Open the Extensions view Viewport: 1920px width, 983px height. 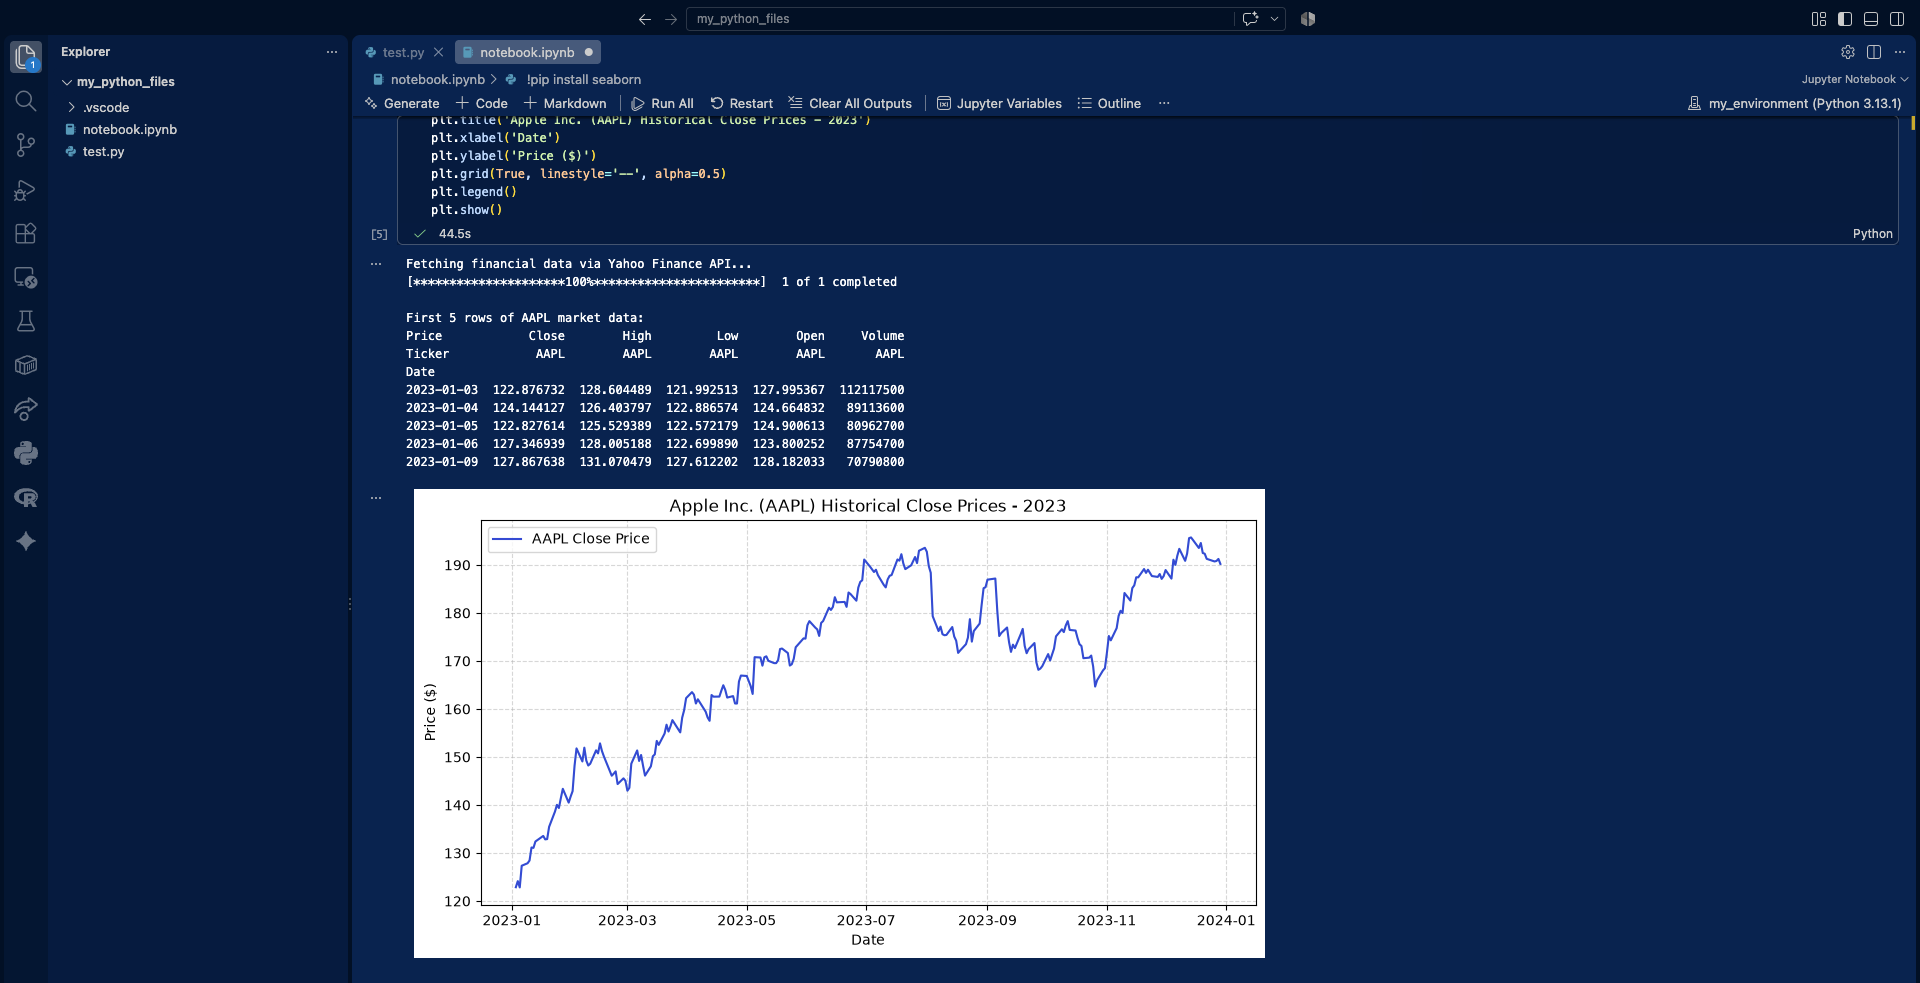tap(26, 233)
